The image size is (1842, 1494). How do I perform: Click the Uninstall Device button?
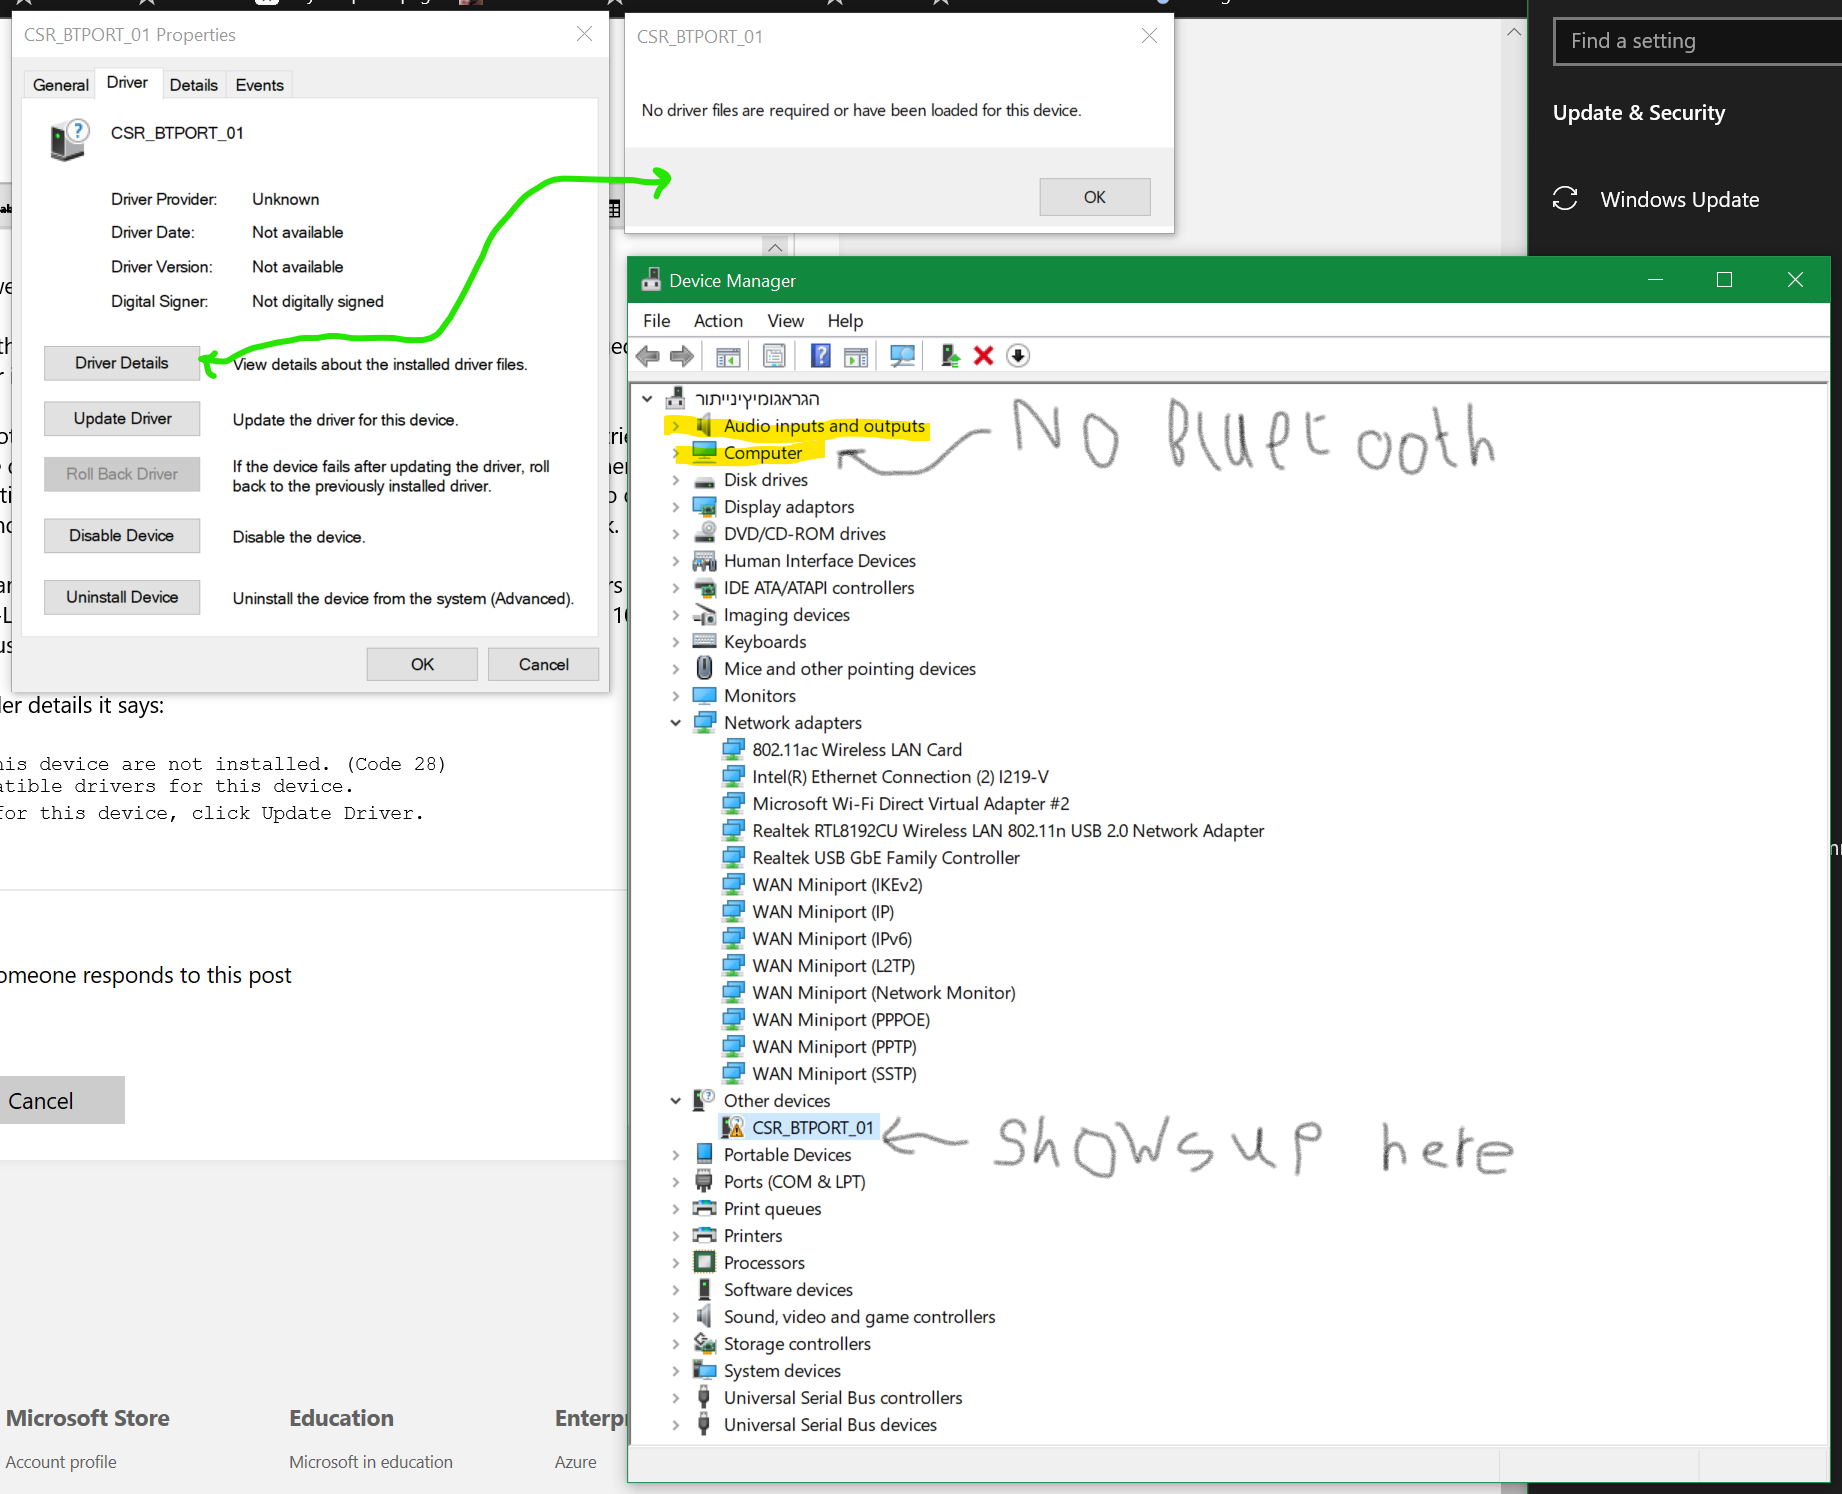[122, 597]
